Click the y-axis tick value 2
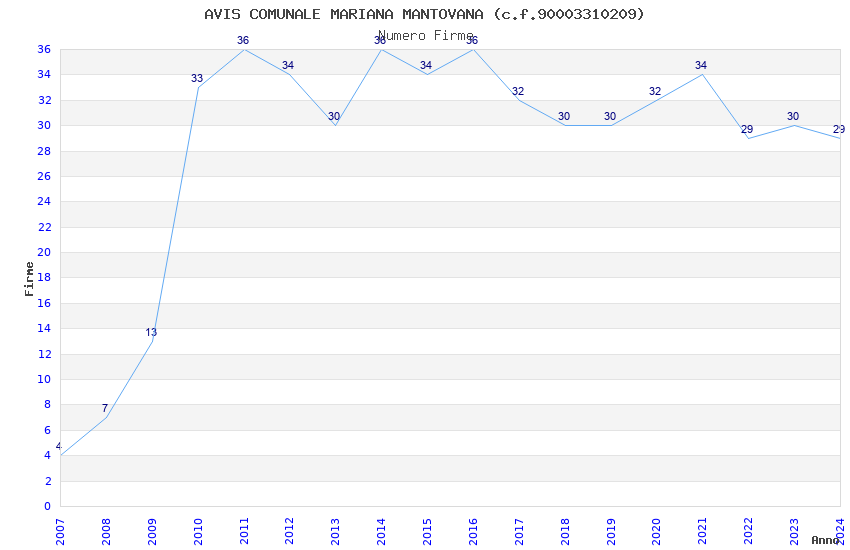 (48, 481)
